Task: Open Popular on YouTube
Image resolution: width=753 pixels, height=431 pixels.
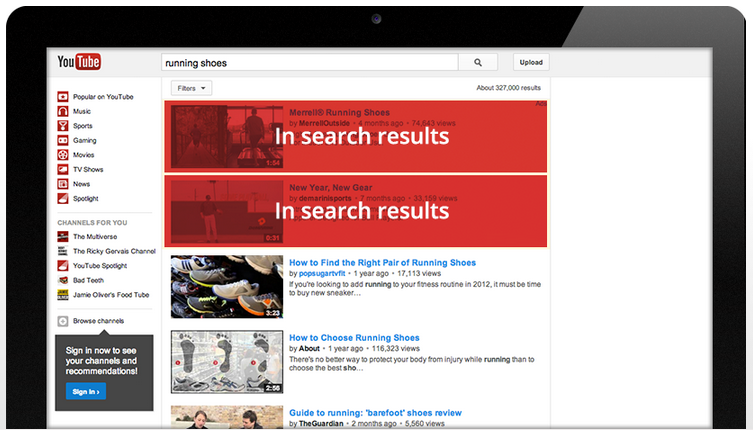Action: click(103, 97)
